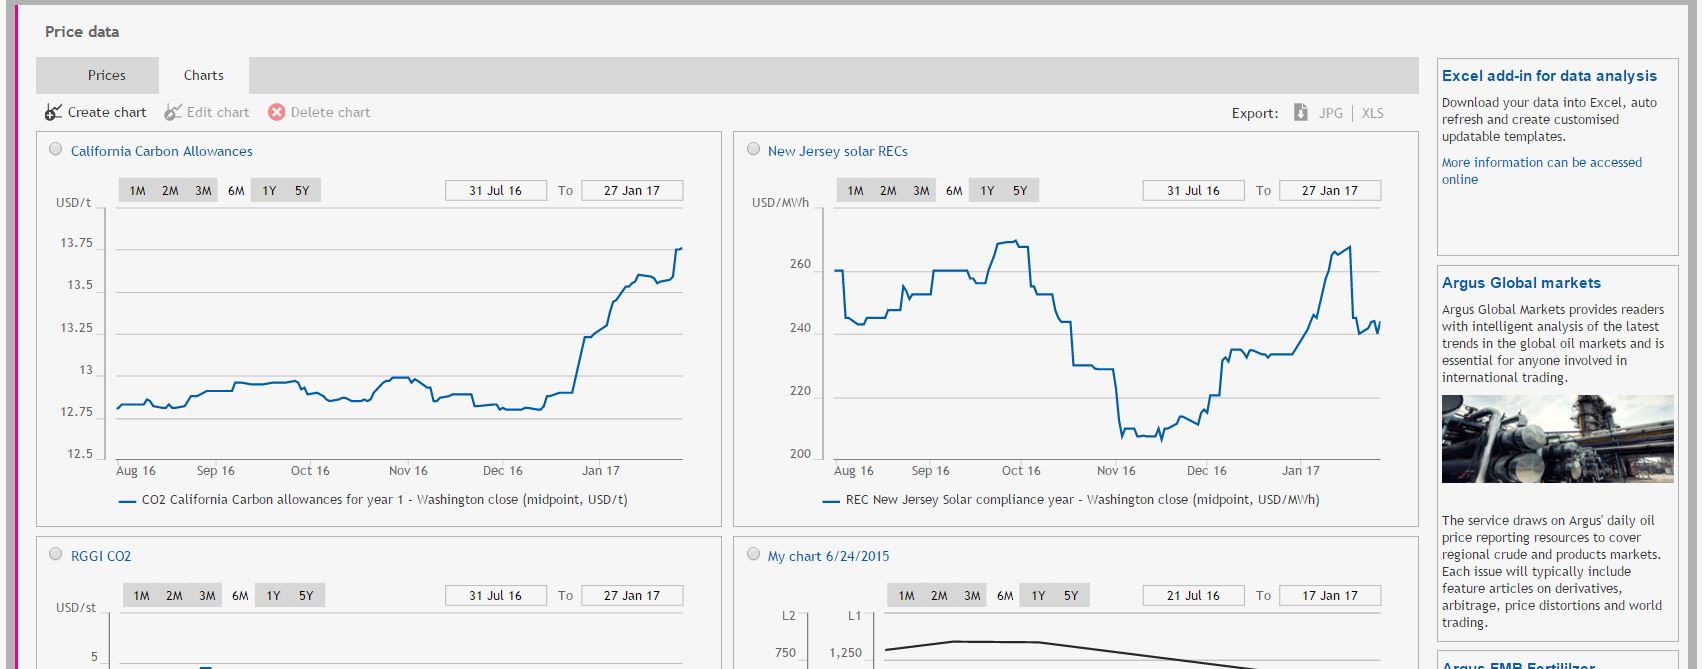Click the export download icon
This screenshot has width=1703, height=669.
point(1300,113)
